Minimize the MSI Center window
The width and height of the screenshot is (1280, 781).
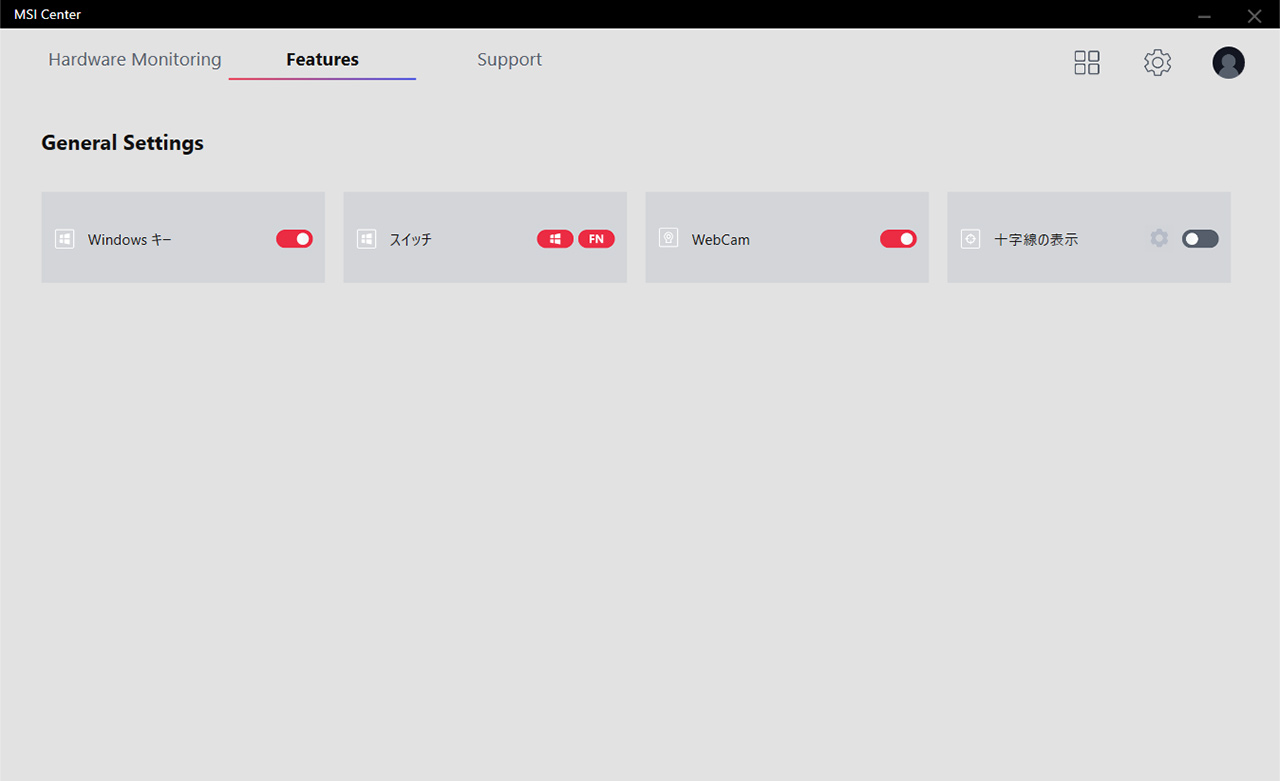pyautogui.click(x=1205, y=15)
